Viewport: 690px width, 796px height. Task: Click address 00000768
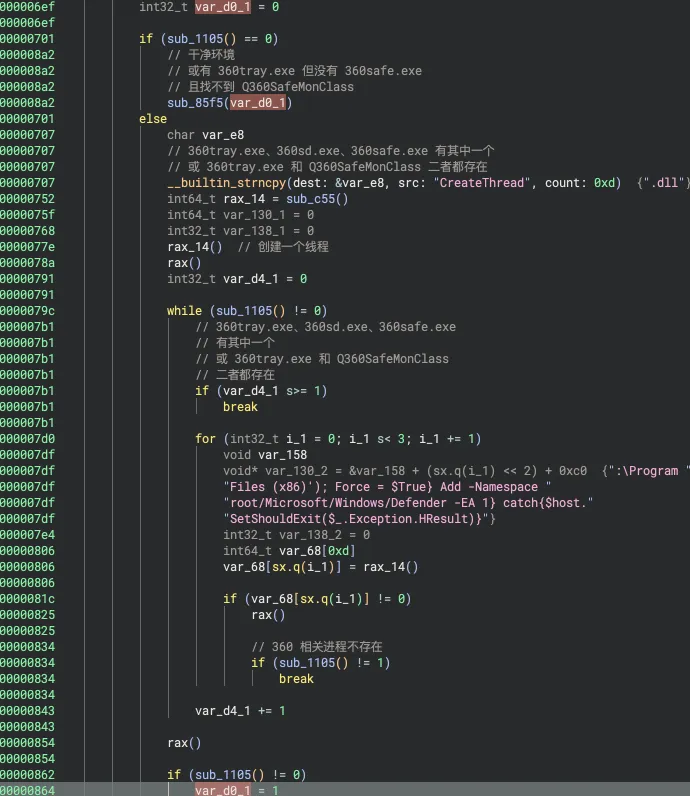click(27, 230)
